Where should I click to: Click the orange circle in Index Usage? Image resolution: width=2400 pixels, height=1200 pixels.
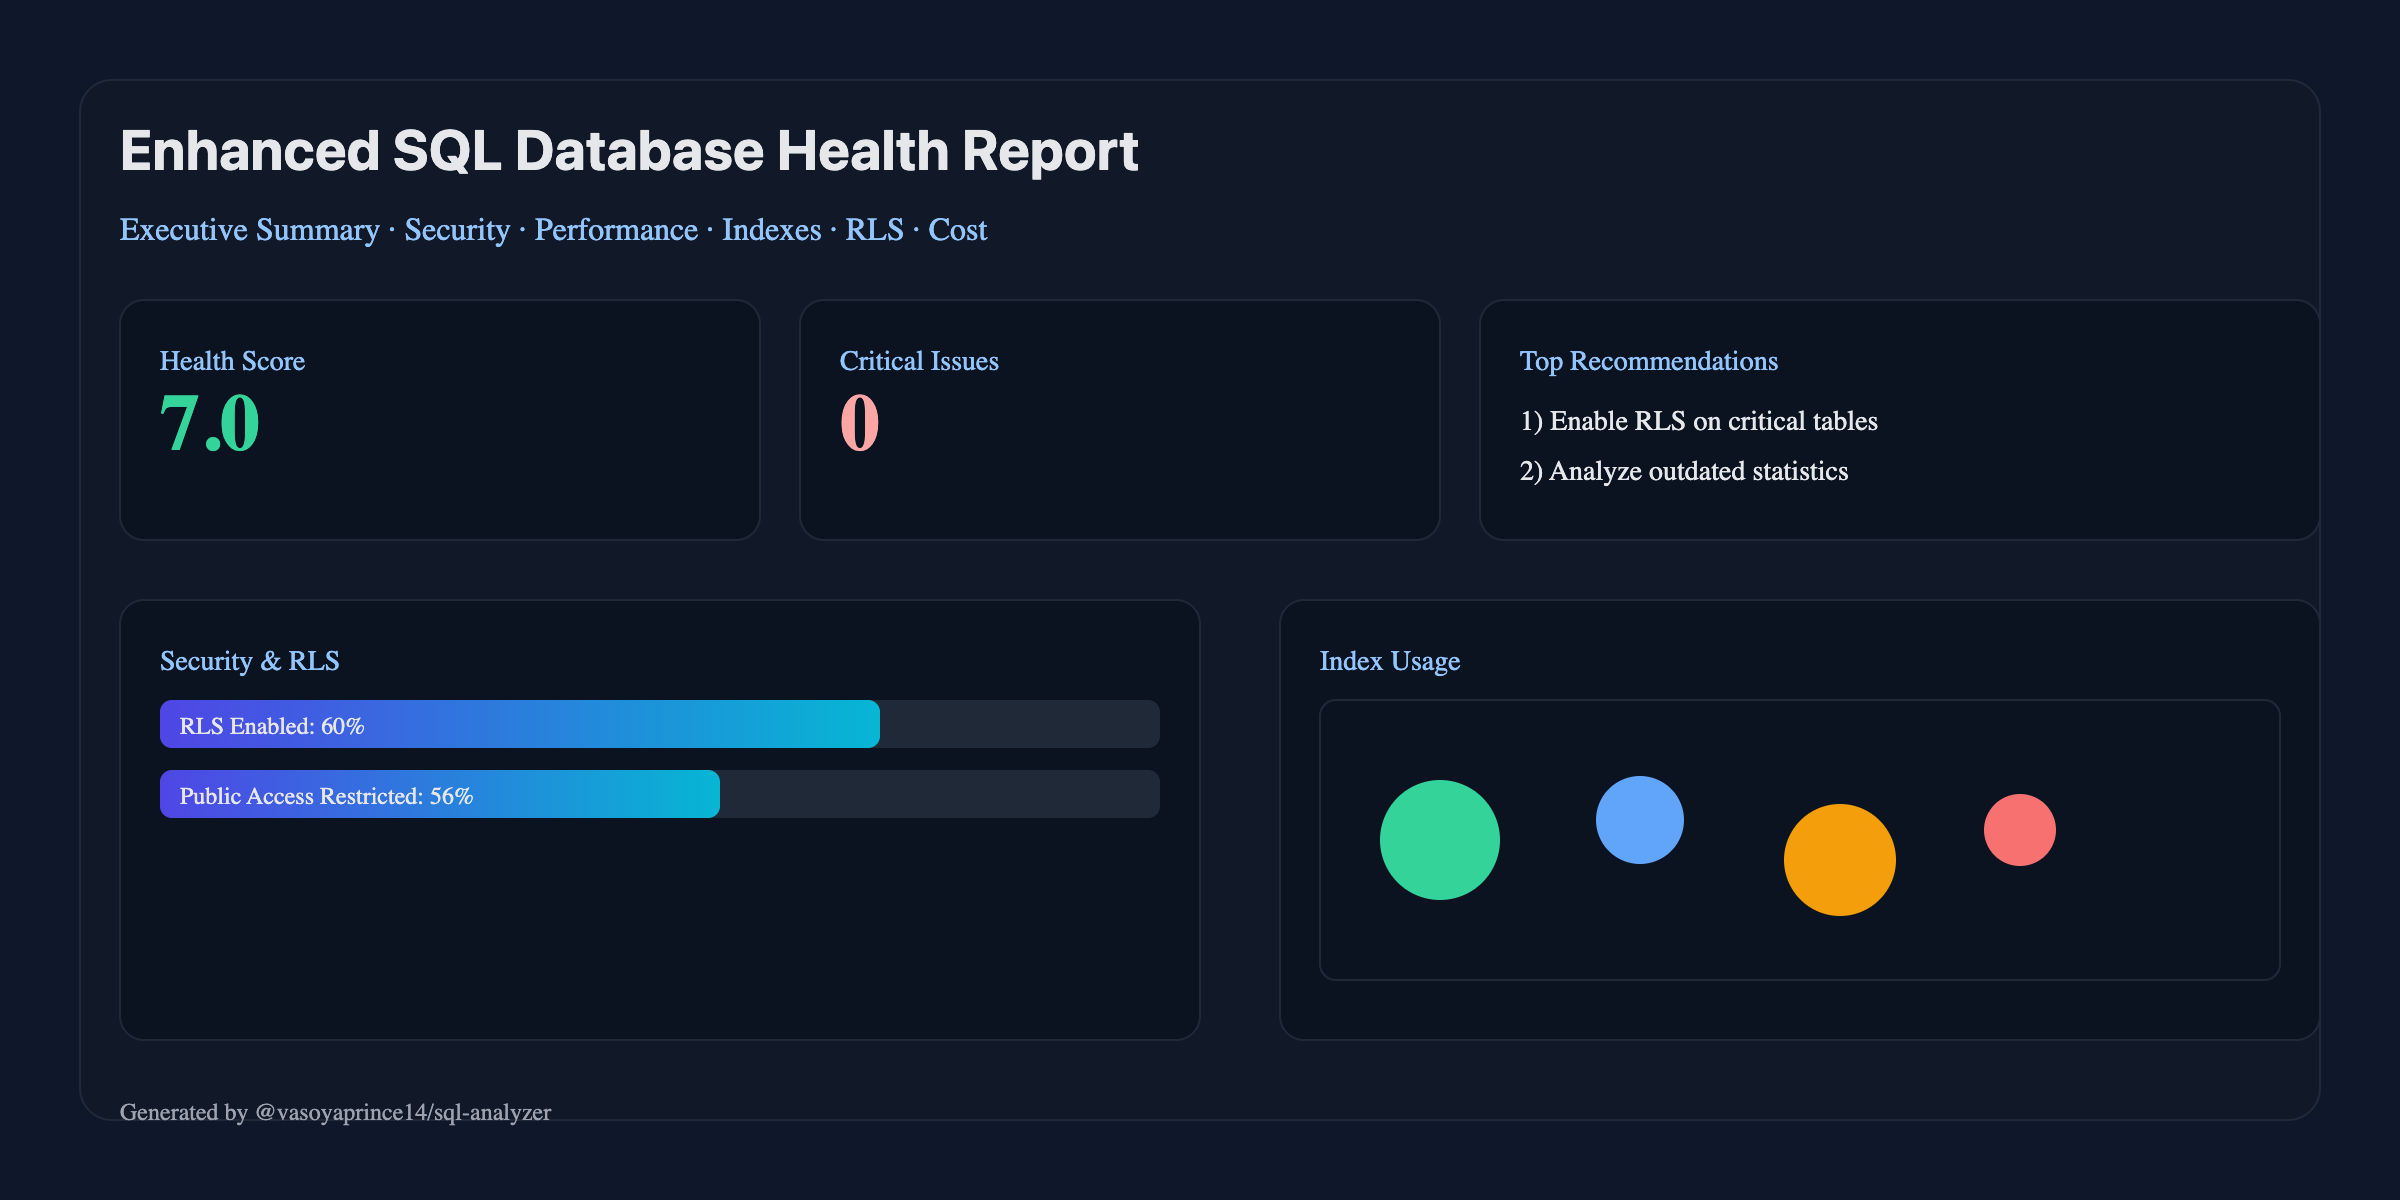click(x=1839, y=860)
